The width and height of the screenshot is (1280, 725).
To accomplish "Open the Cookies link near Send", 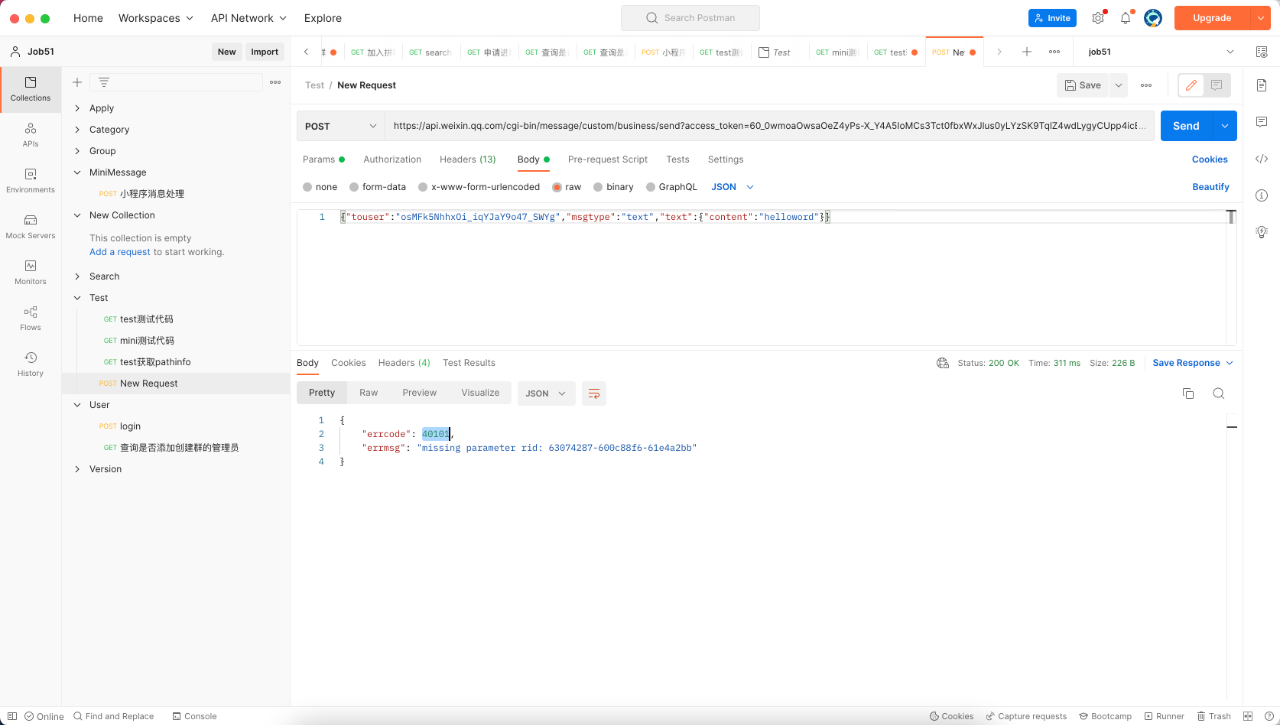I will (1210, 160).
